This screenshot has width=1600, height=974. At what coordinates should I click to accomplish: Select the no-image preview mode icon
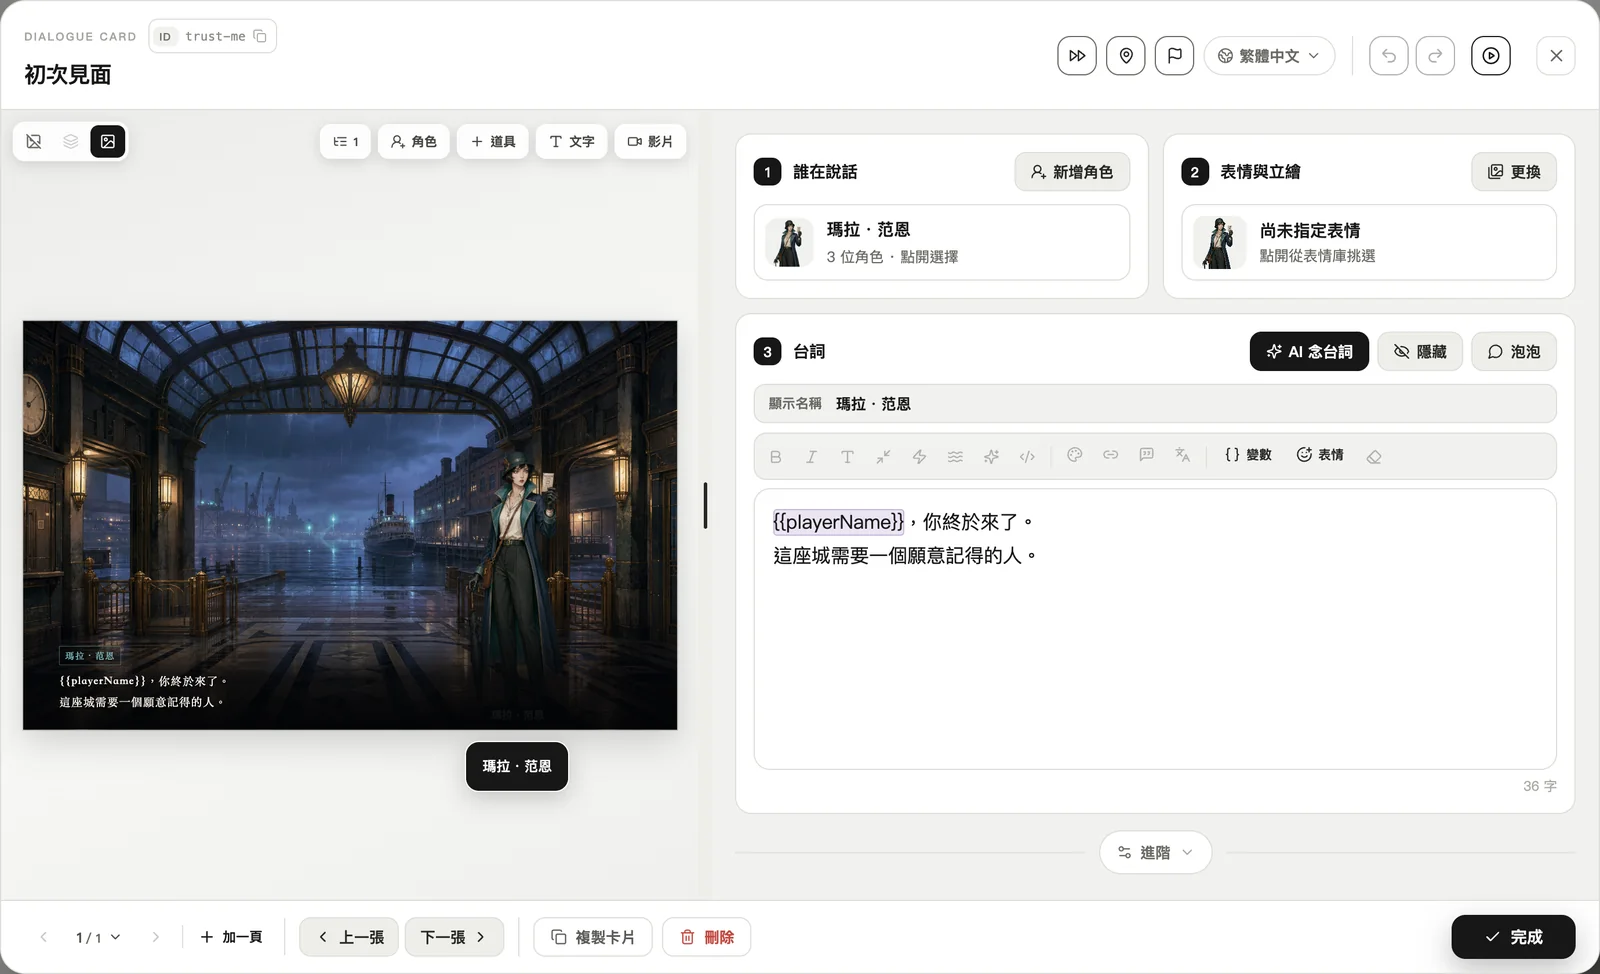(34, 142)
